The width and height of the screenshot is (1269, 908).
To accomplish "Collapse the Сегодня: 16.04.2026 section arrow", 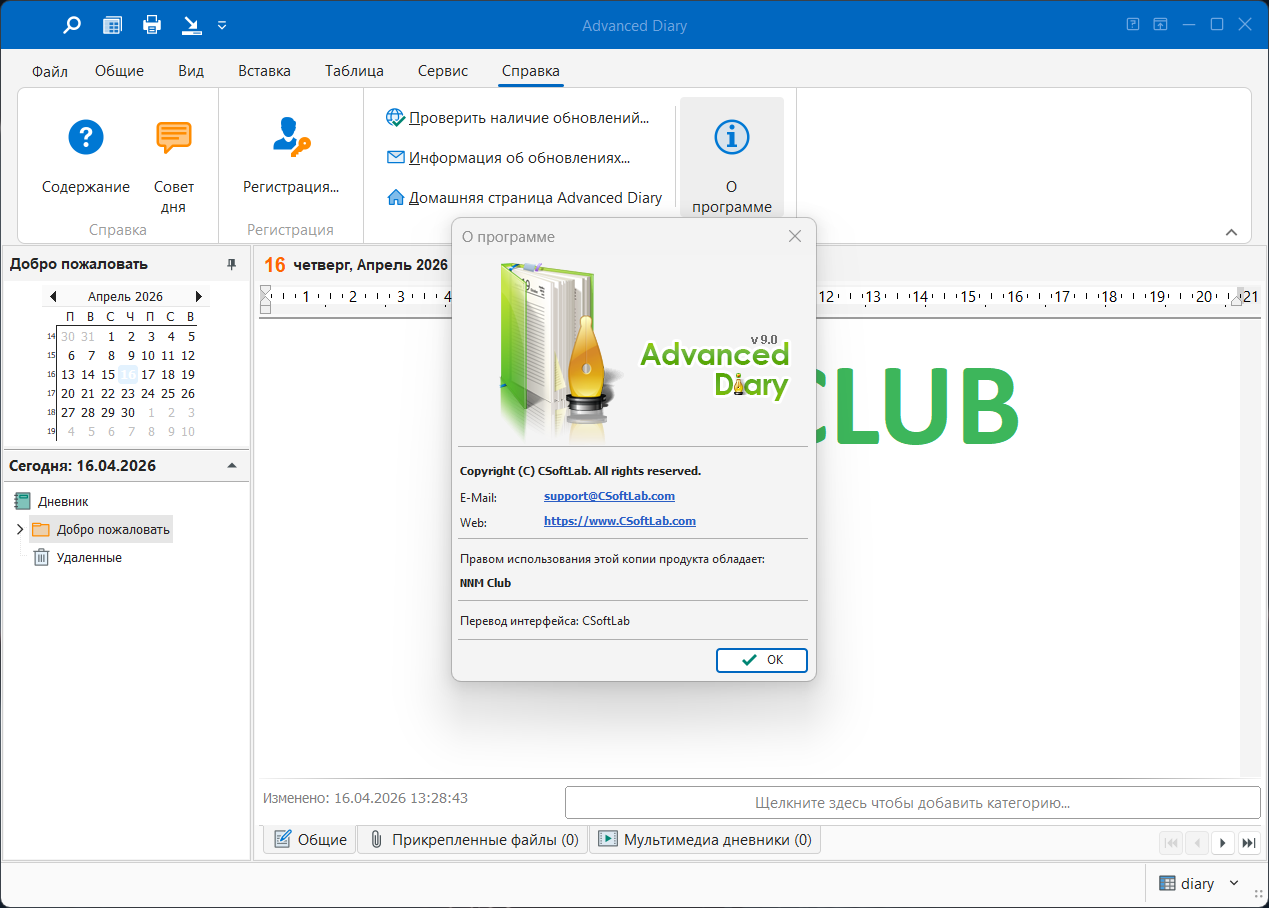I will tap(232, 466).
